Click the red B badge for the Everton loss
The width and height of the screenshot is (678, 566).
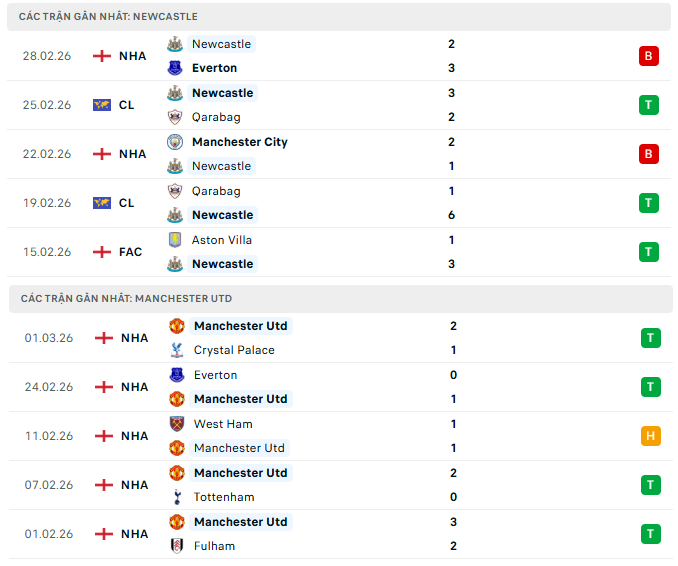[649, 56]
